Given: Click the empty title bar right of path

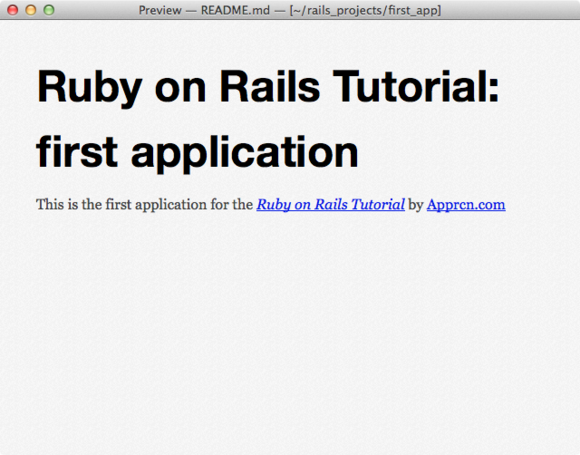Looking at the screenshot, I should point(510,10).
